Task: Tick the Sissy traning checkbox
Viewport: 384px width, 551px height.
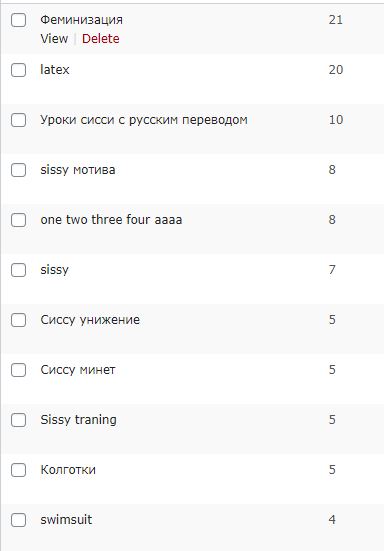Action: tap(18, 420)
